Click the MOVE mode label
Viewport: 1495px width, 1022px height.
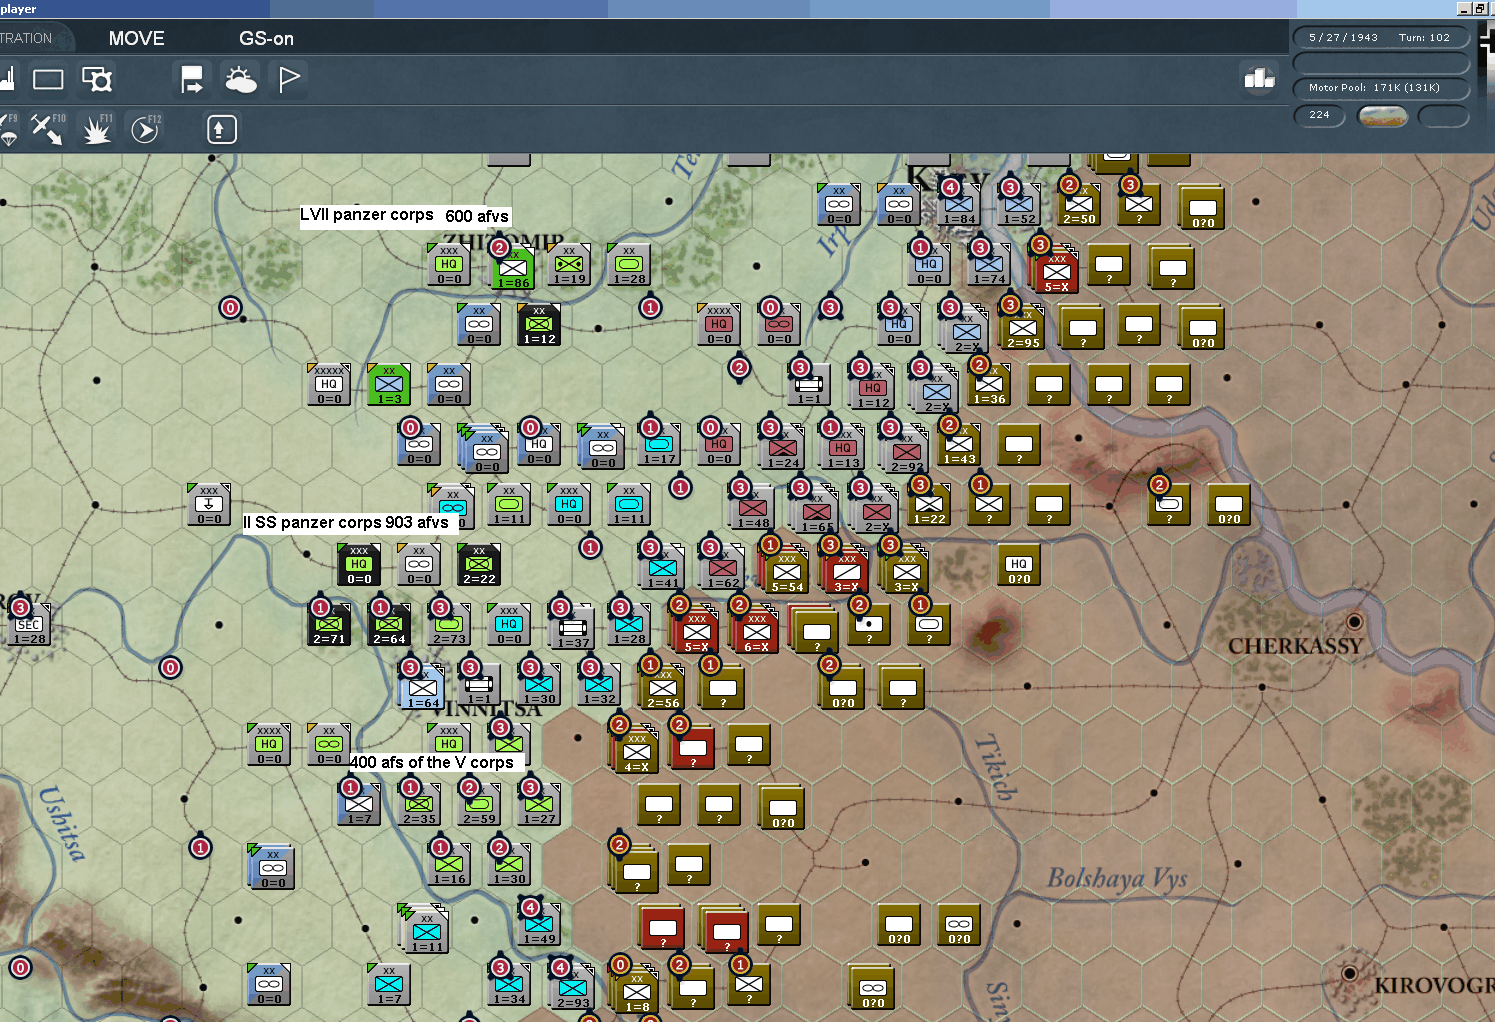click(x=137, y=39)
